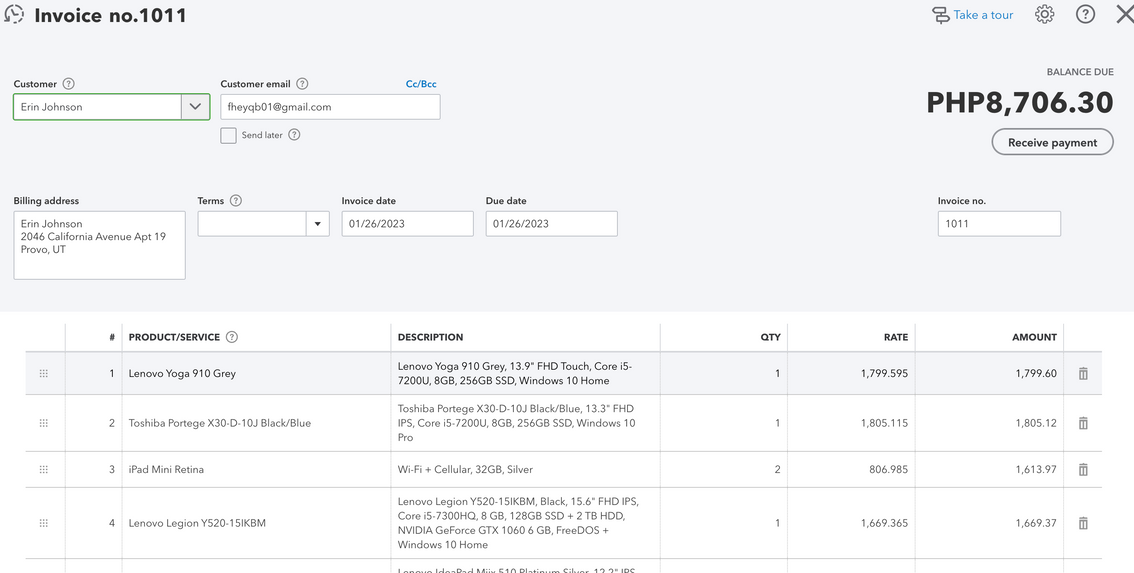Click the QTY column header
1134x573 pixels.
click(771, 337)
